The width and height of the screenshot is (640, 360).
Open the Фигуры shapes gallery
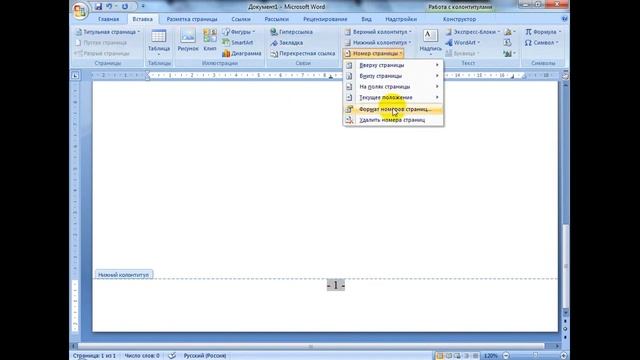(x=239, y=32)
